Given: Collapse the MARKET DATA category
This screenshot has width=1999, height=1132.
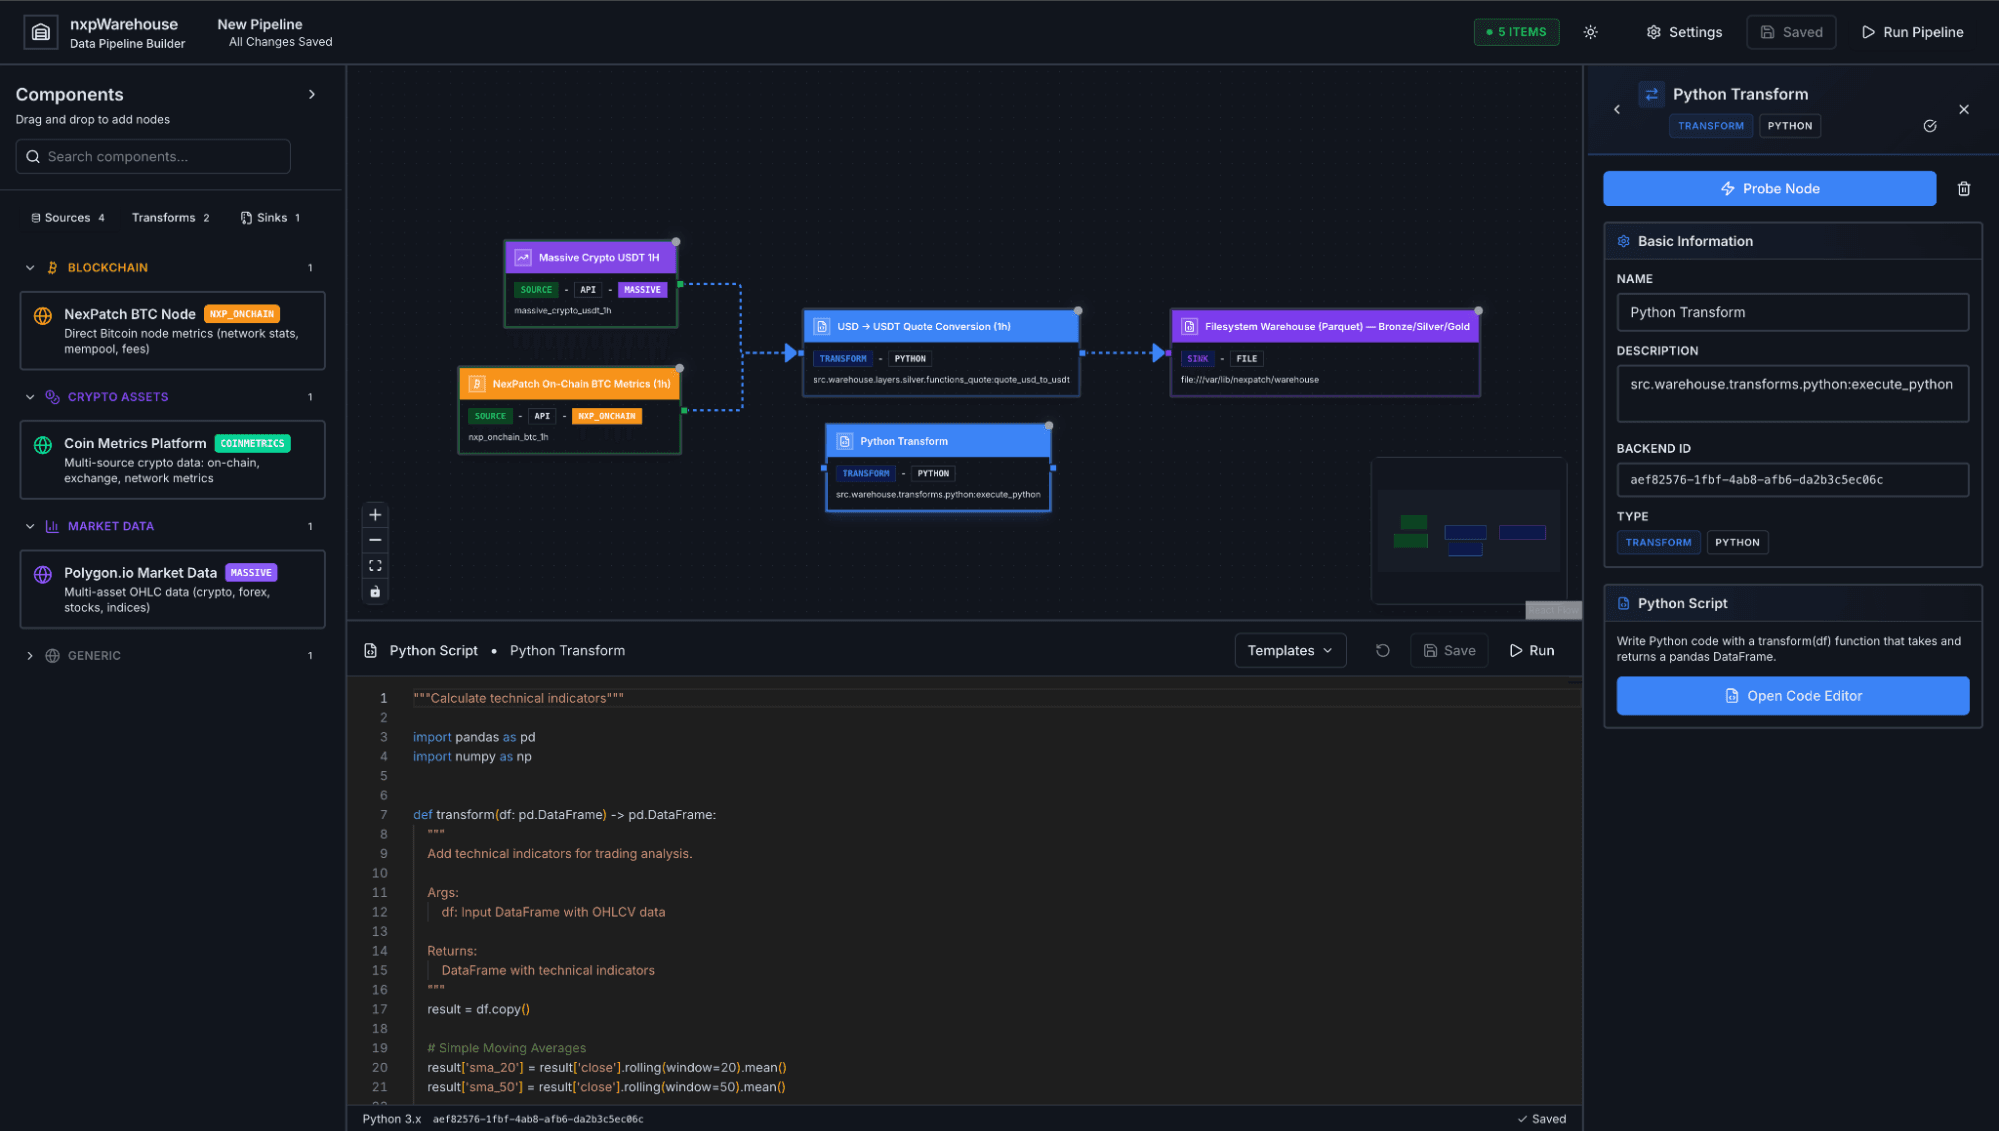Looking at the screenshot, I should coord(30,526).
